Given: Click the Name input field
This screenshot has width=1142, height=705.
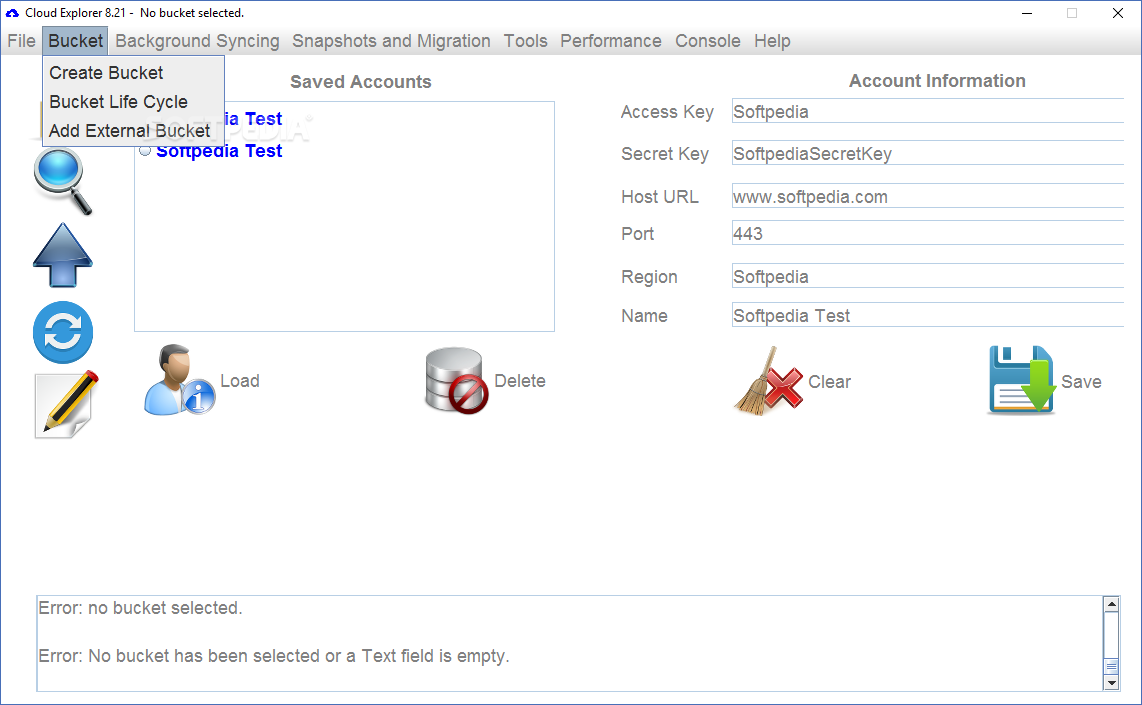Looking at the screenshot, I should pos(928,315).
